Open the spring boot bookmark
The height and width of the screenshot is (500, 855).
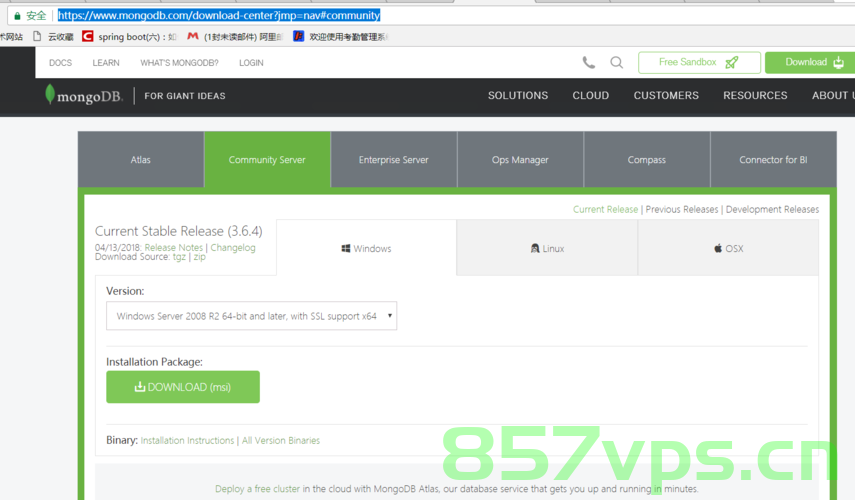(130, 37)
